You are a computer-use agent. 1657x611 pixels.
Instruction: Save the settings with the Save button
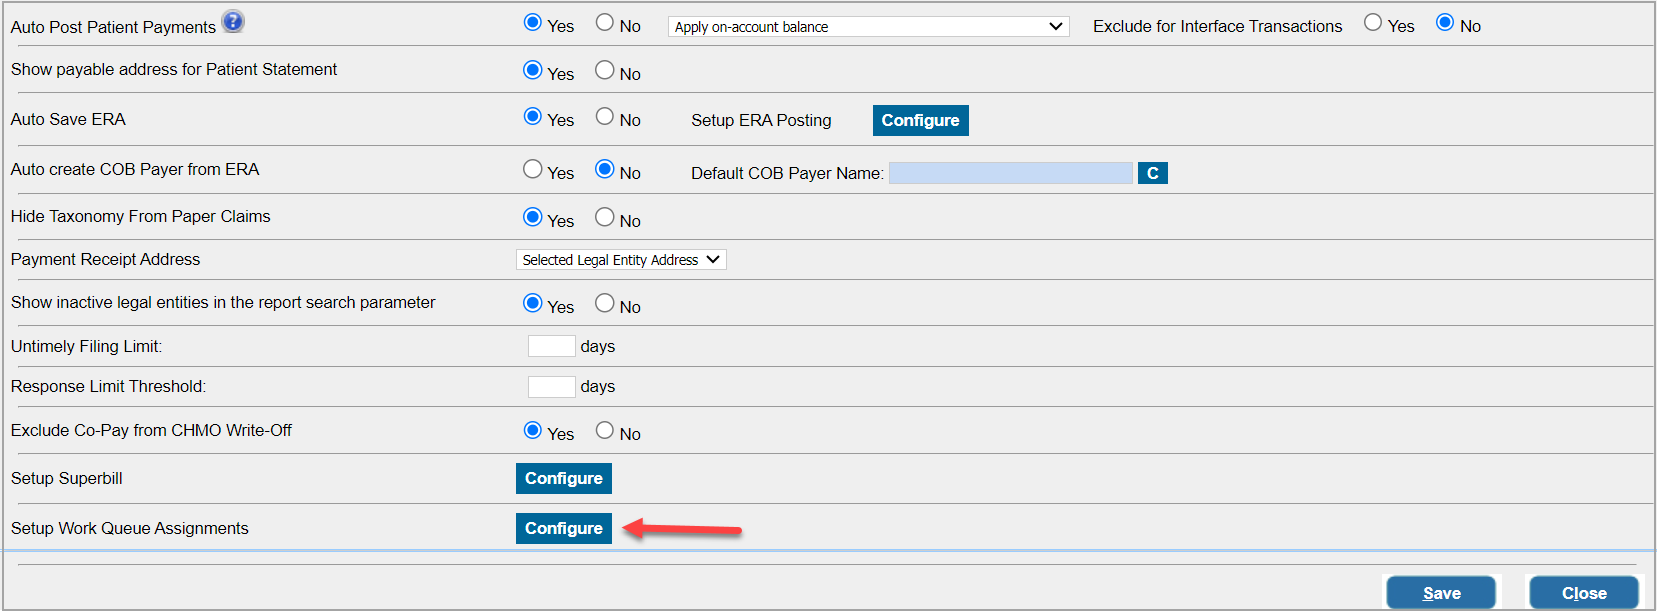[1441, 593]
